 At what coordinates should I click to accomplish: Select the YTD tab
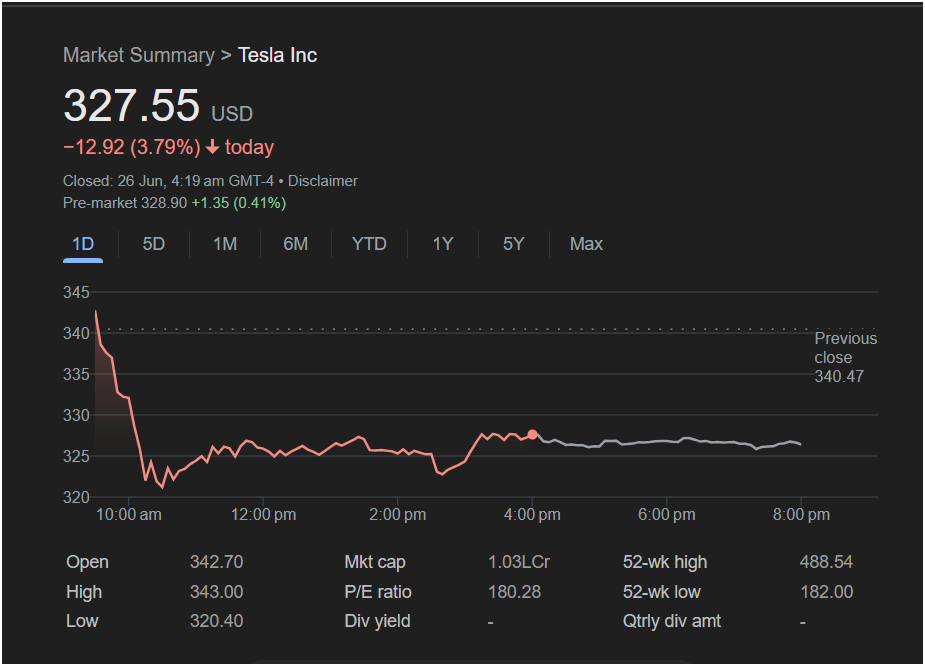[x=369, y=244]
